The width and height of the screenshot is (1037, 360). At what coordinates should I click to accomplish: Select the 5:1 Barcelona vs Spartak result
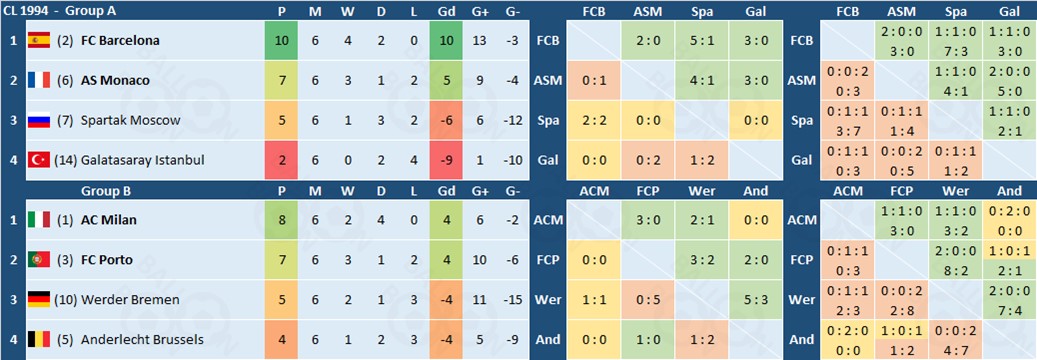pos(702,40)
